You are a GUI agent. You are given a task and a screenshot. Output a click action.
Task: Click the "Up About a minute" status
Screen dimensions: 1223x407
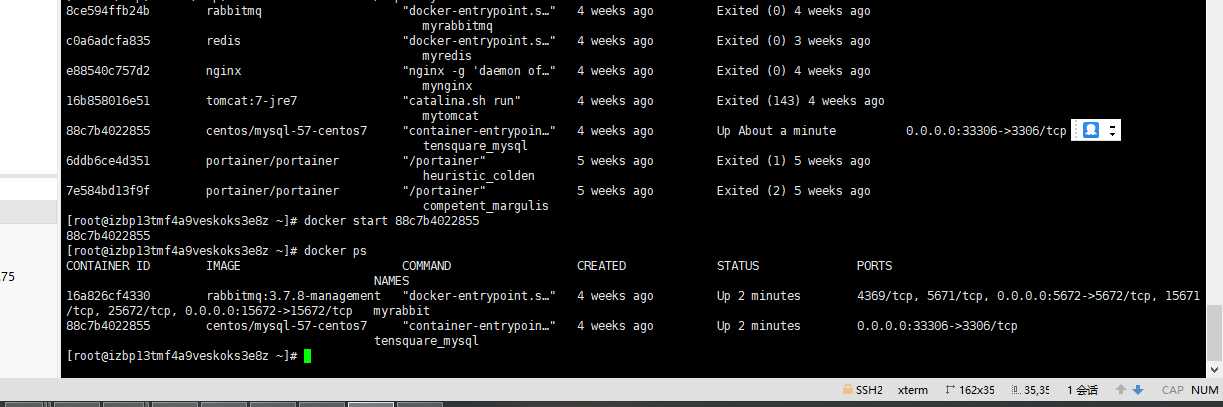pos(776,131)
